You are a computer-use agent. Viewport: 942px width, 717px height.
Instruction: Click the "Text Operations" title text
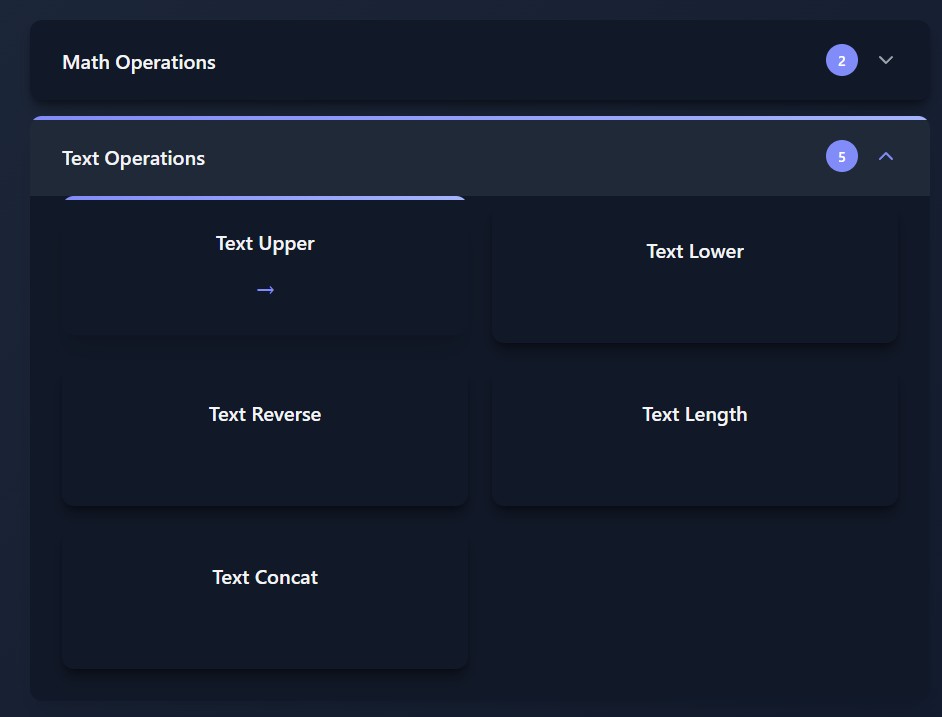tap(133, 158)
